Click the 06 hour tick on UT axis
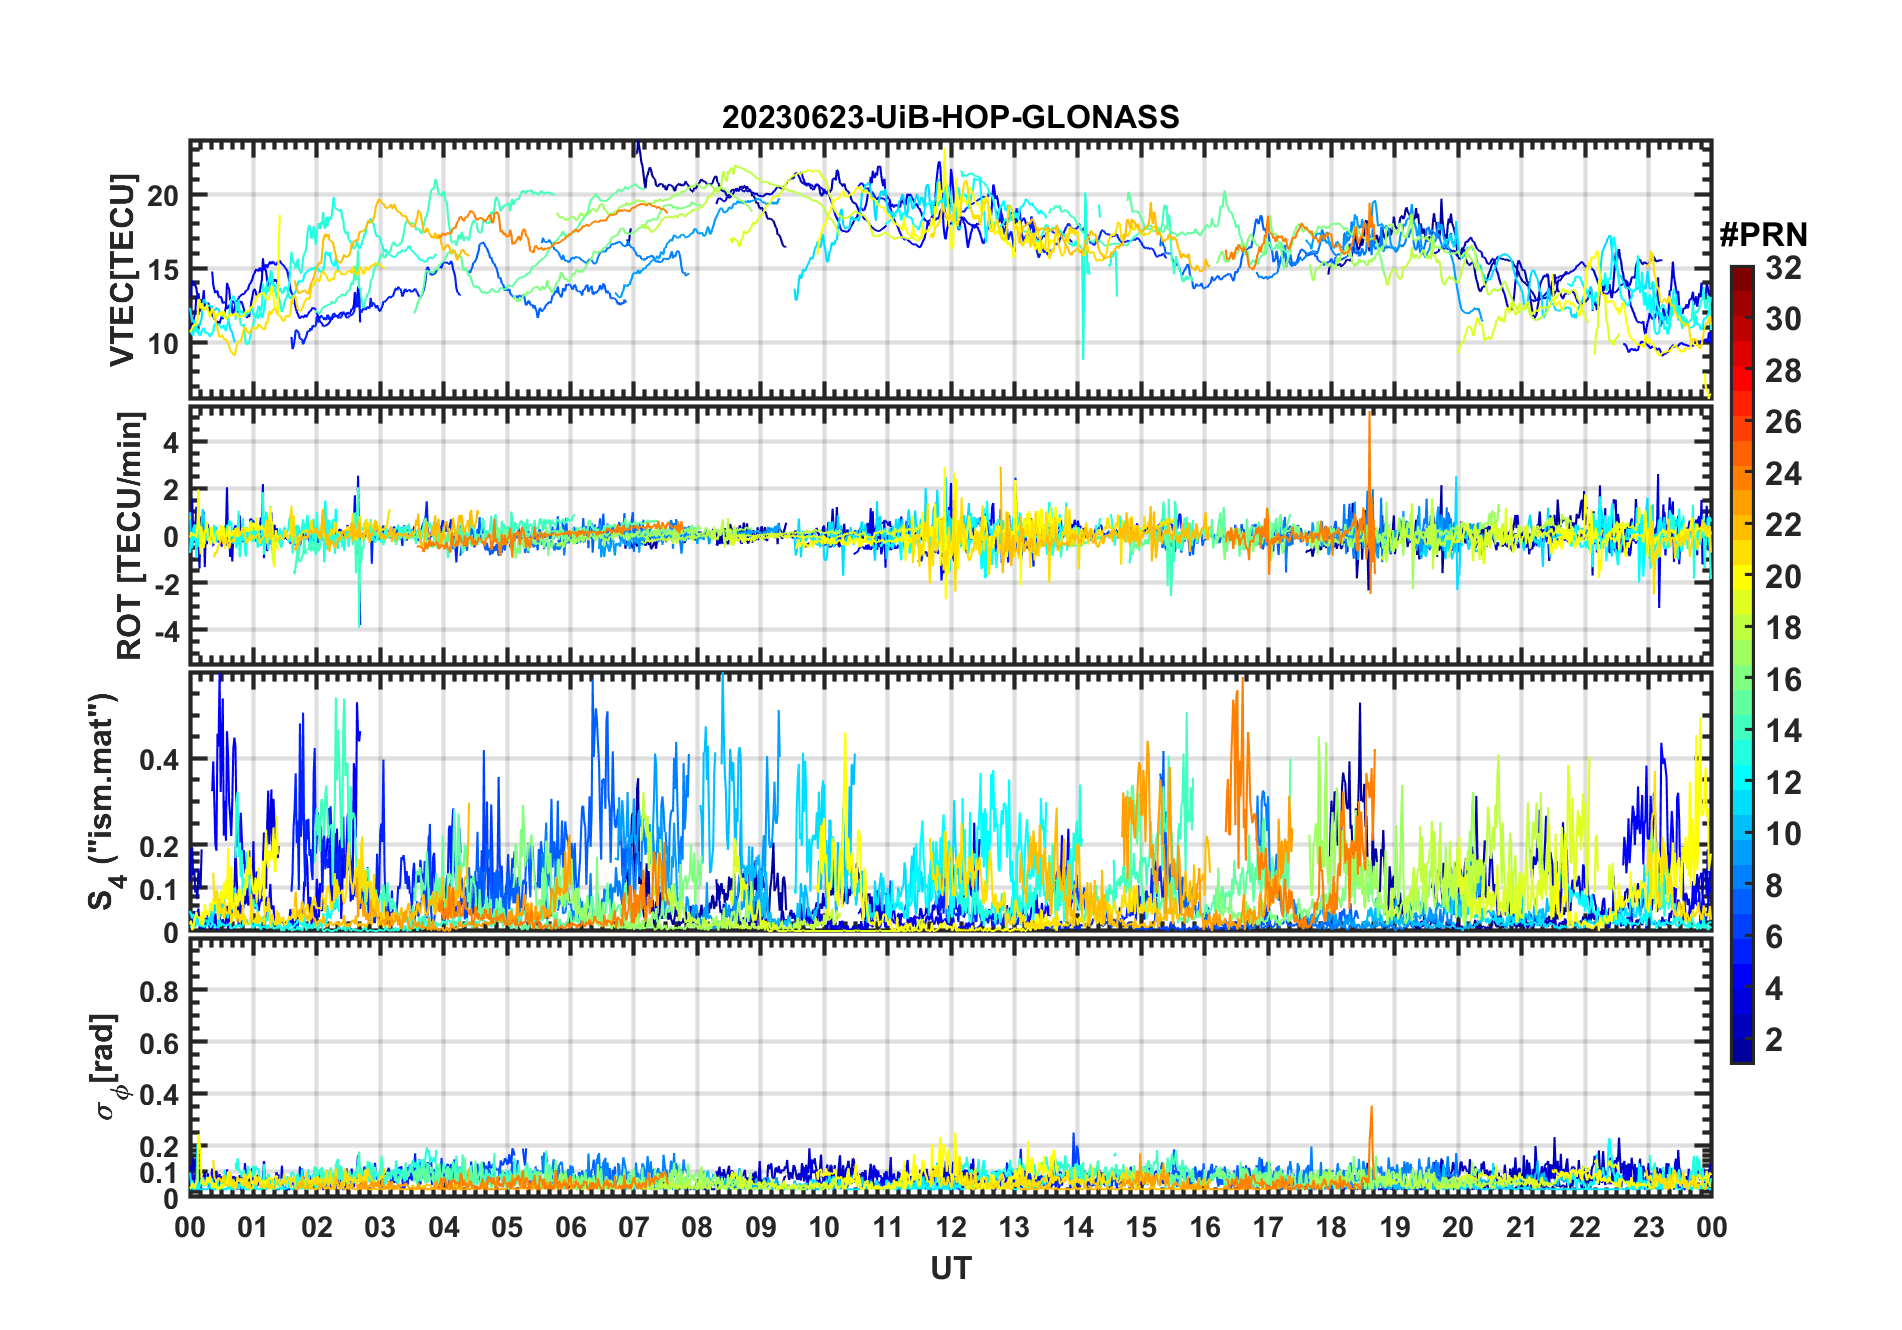This screenshot has height=1330, width=1902. tap(570, 1228)
